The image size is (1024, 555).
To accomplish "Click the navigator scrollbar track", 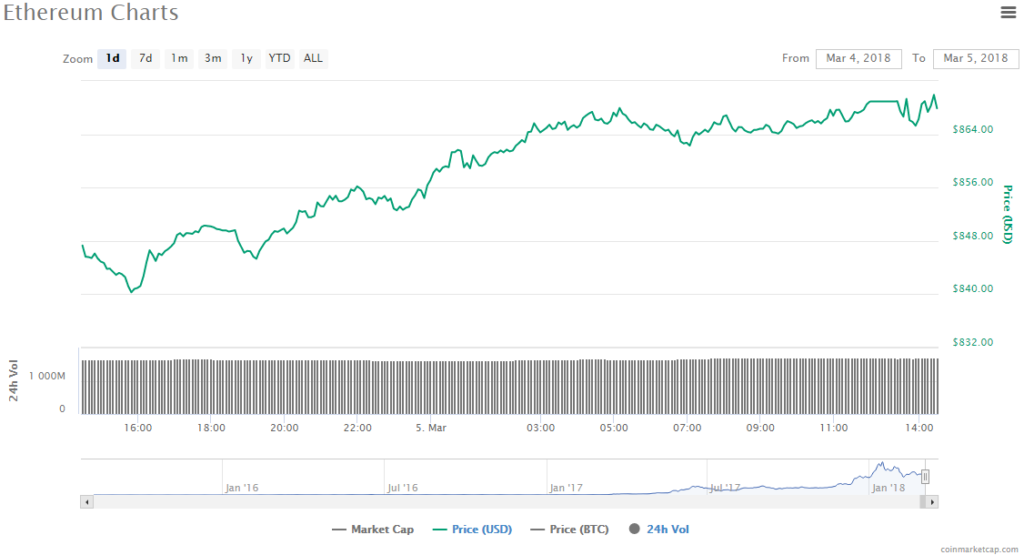I will click(x=500, y=501).
